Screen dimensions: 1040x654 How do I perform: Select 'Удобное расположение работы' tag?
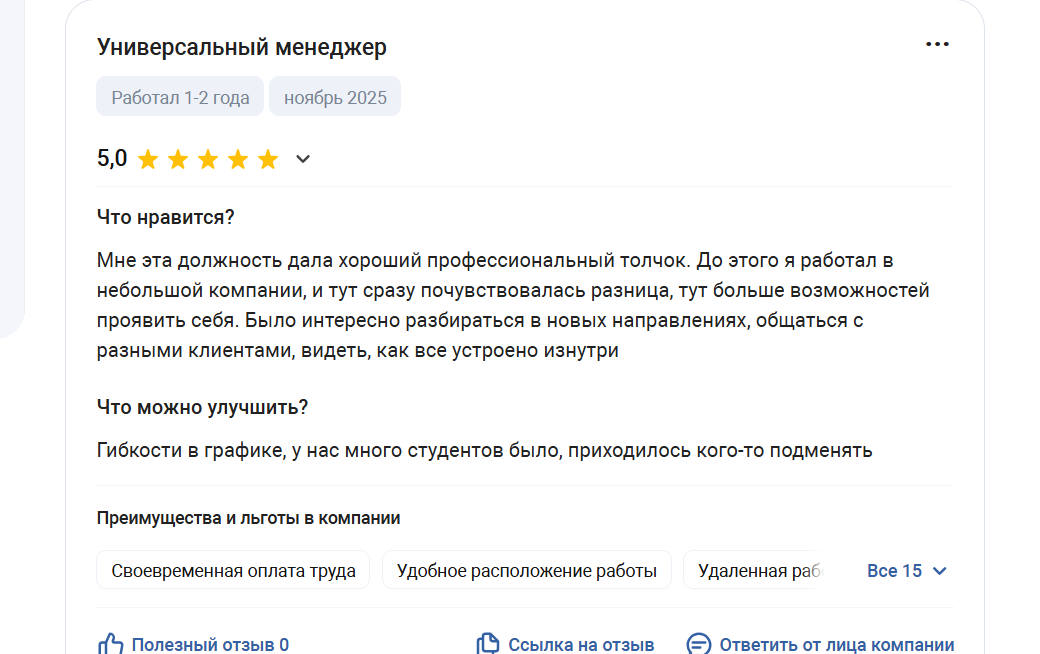point(526,571)
